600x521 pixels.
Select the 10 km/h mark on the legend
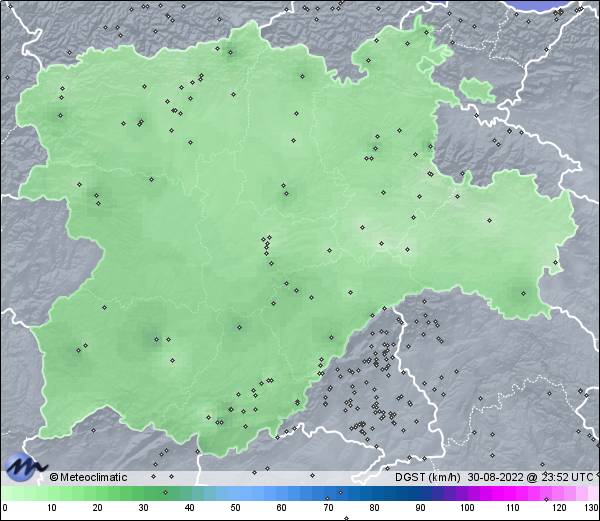[x=50, y=508]
